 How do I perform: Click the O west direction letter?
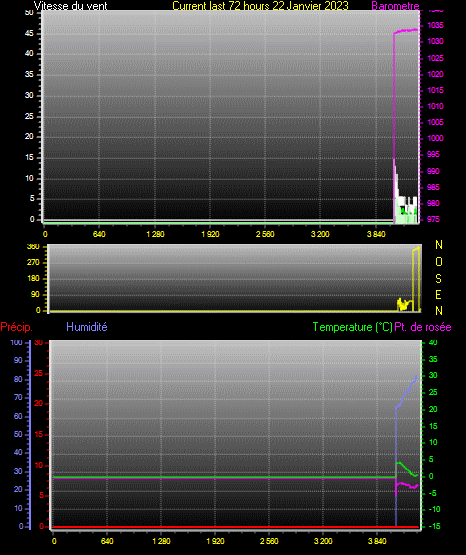click(439, 262)
